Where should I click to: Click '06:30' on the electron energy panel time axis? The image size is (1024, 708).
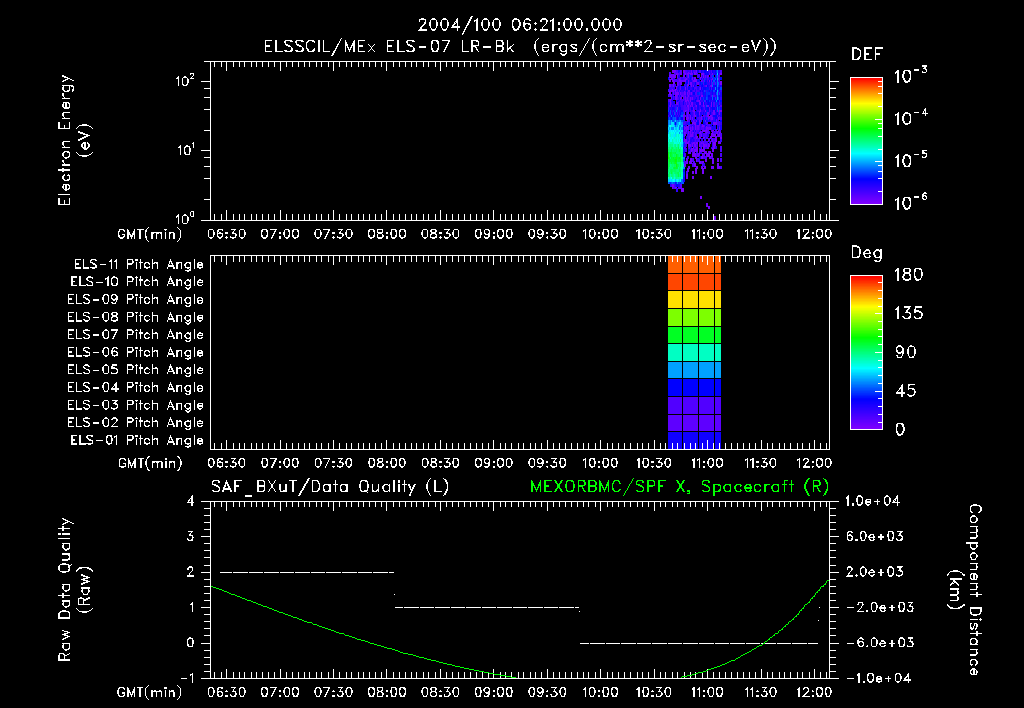pyautogui.click(x=227, y=234)
